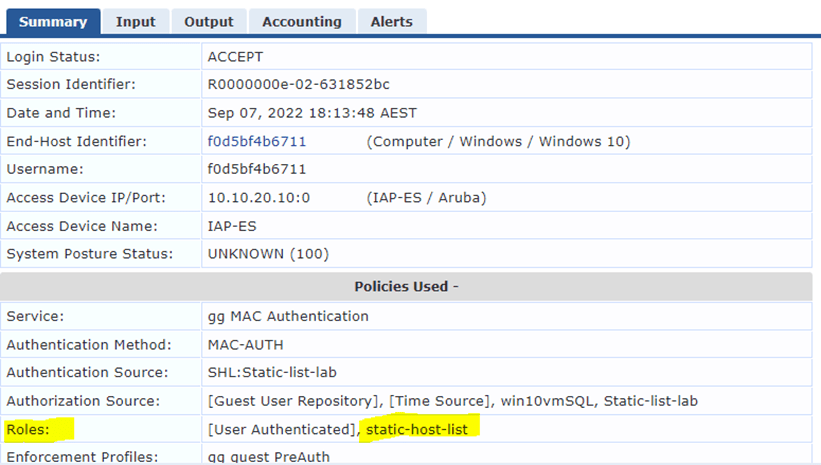
Task: Click the highlighted static-host-list role
Action: (423, 430)
